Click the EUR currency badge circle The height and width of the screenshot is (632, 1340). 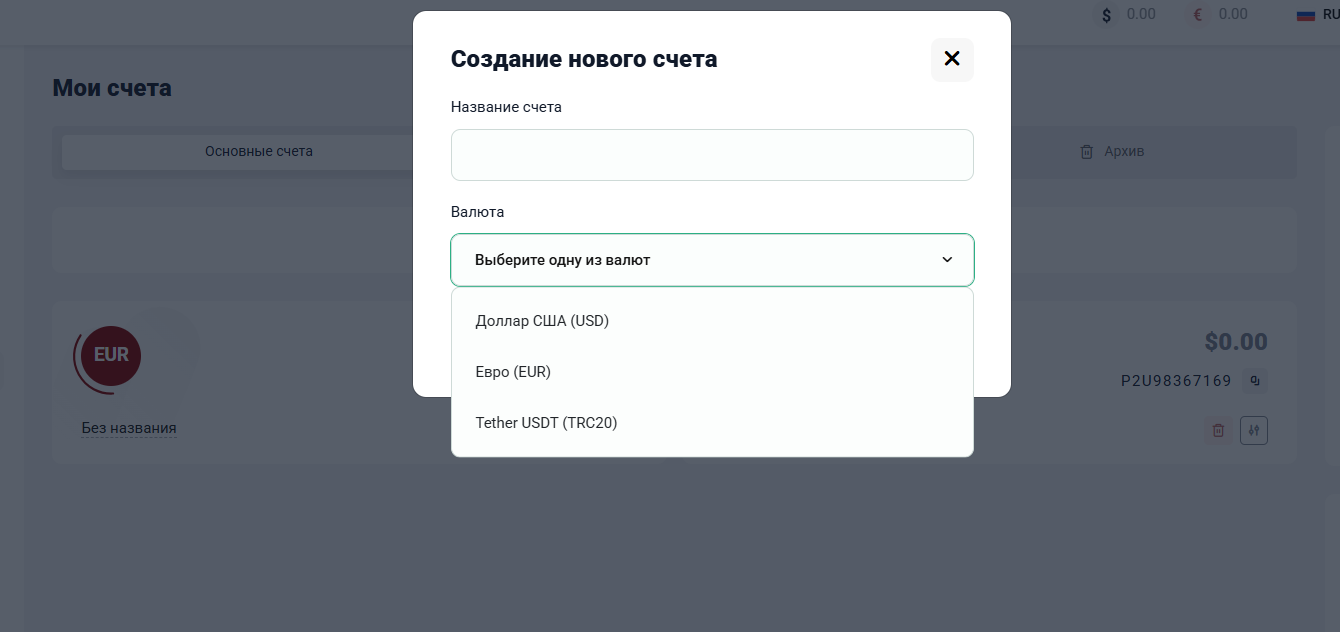click(x=112, y=355)
